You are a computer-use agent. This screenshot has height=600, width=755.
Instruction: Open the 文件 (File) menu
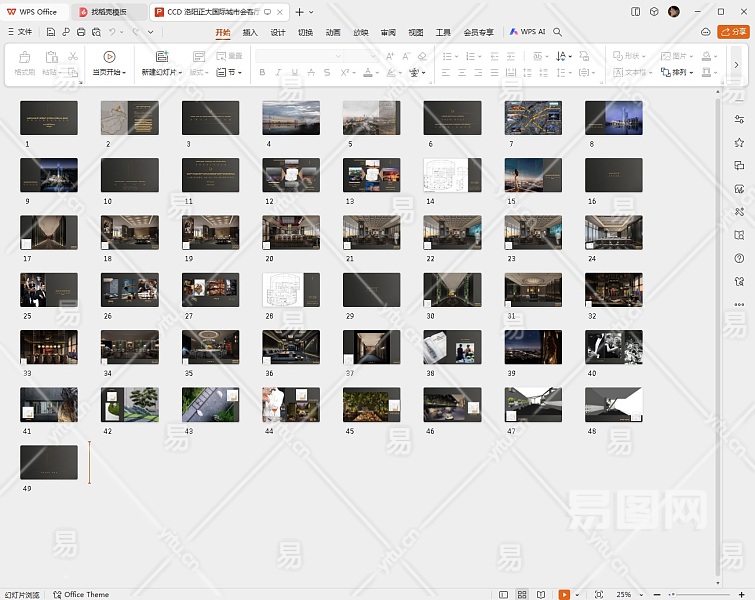pyautogui.click(x=20, y=32)
